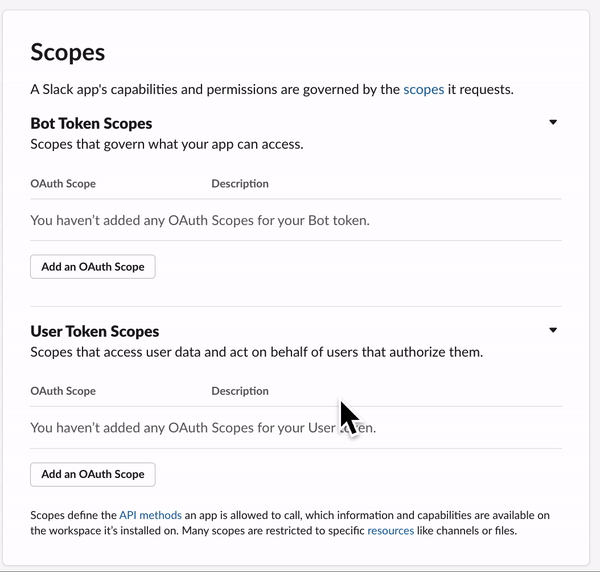600x572 pixels.
Task: Click the main "Scopes" page heading
Action: pyautogui.click(x=68, y=52)
